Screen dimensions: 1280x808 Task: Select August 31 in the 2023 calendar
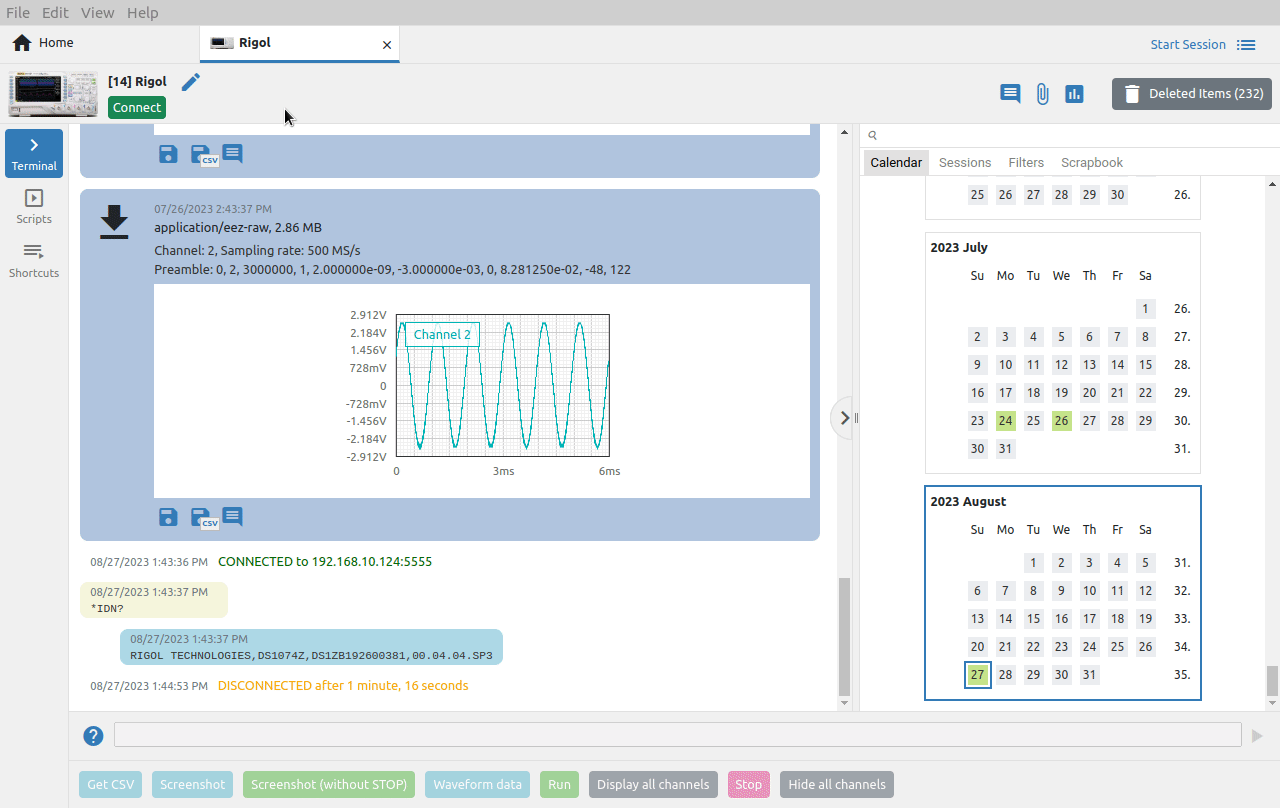tap(1090, 675)
